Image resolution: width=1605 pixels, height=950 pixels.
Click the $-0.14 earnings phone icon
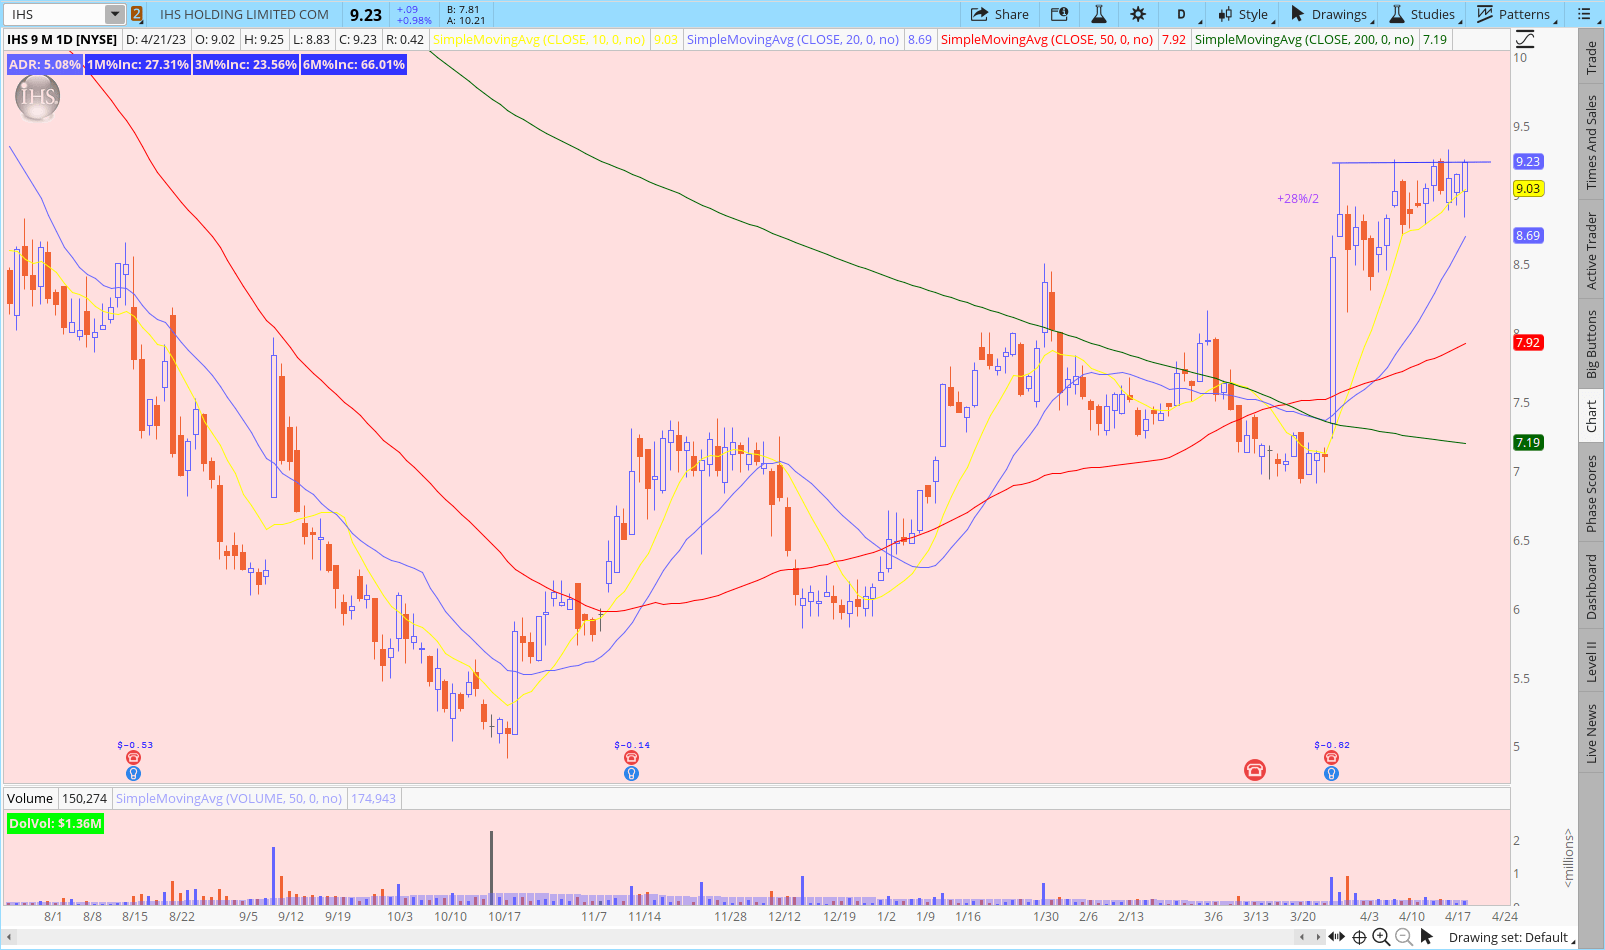(x=631, y=758)
